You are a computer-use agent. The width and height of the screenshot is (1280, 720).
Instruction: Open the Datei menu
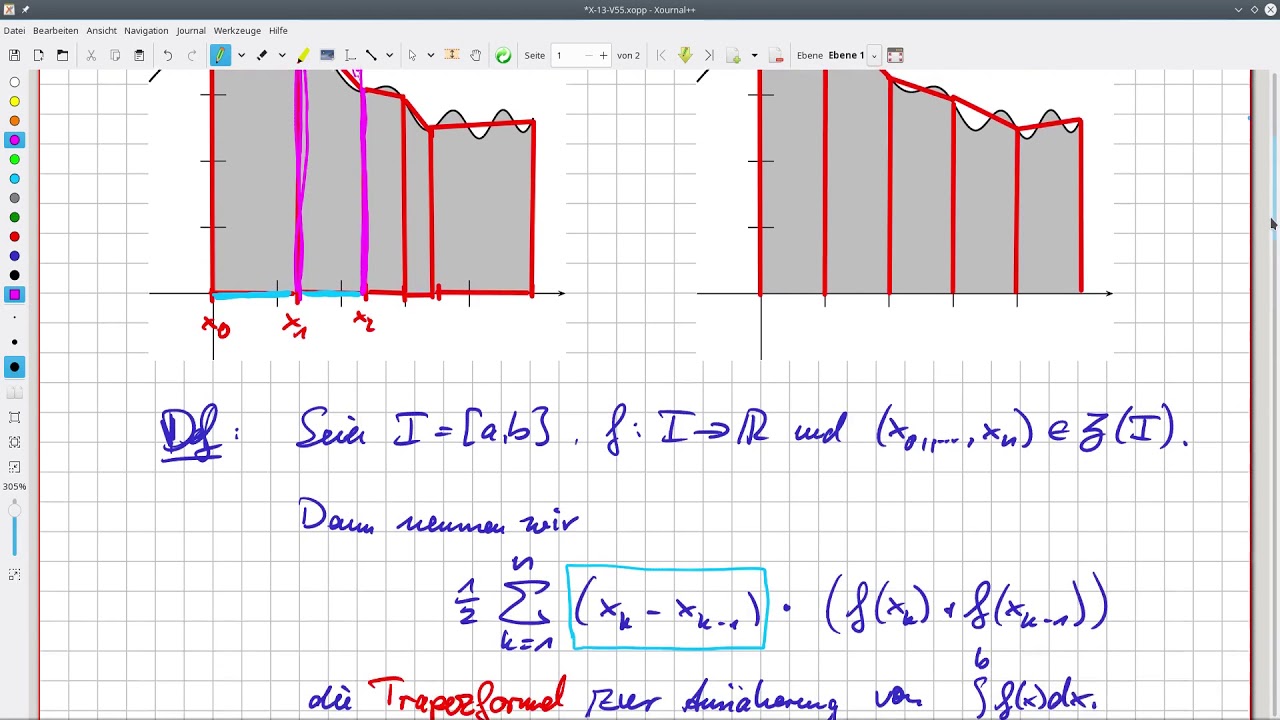pos(14,31)
